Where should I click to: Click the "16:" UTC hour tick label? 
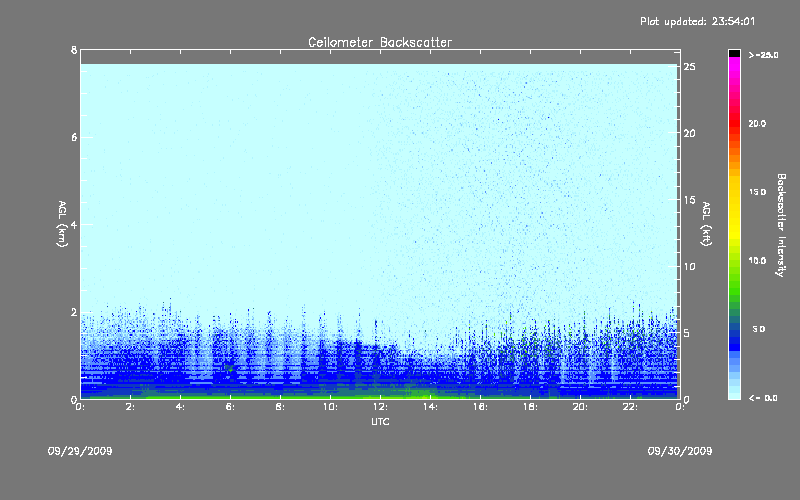click(480, 407)
